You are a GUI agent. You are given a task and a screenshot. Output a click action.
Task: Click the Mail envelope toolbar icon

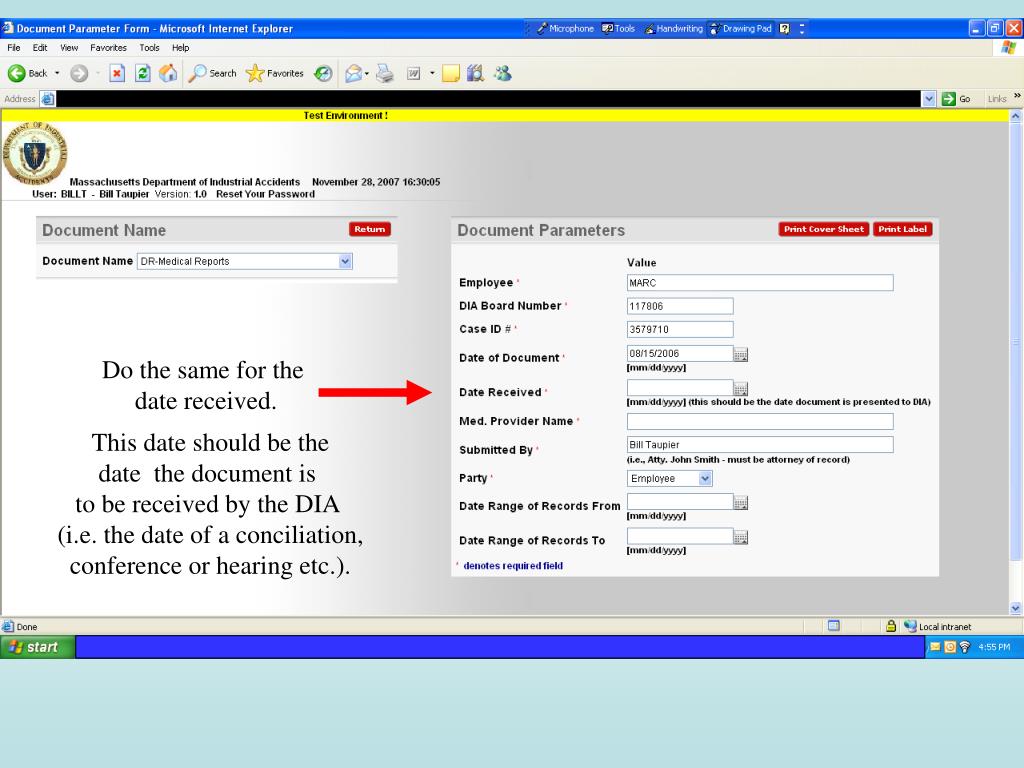353,73
